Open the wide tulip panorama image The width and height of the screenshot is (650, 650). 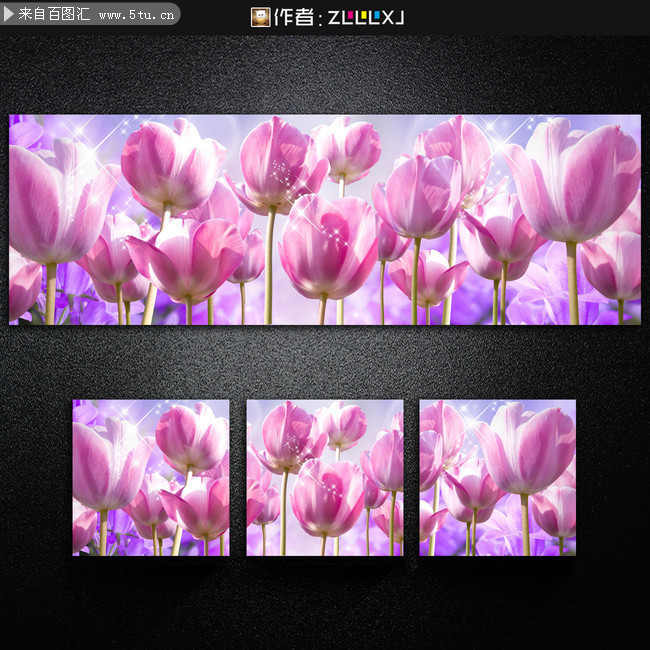(325, 220)
